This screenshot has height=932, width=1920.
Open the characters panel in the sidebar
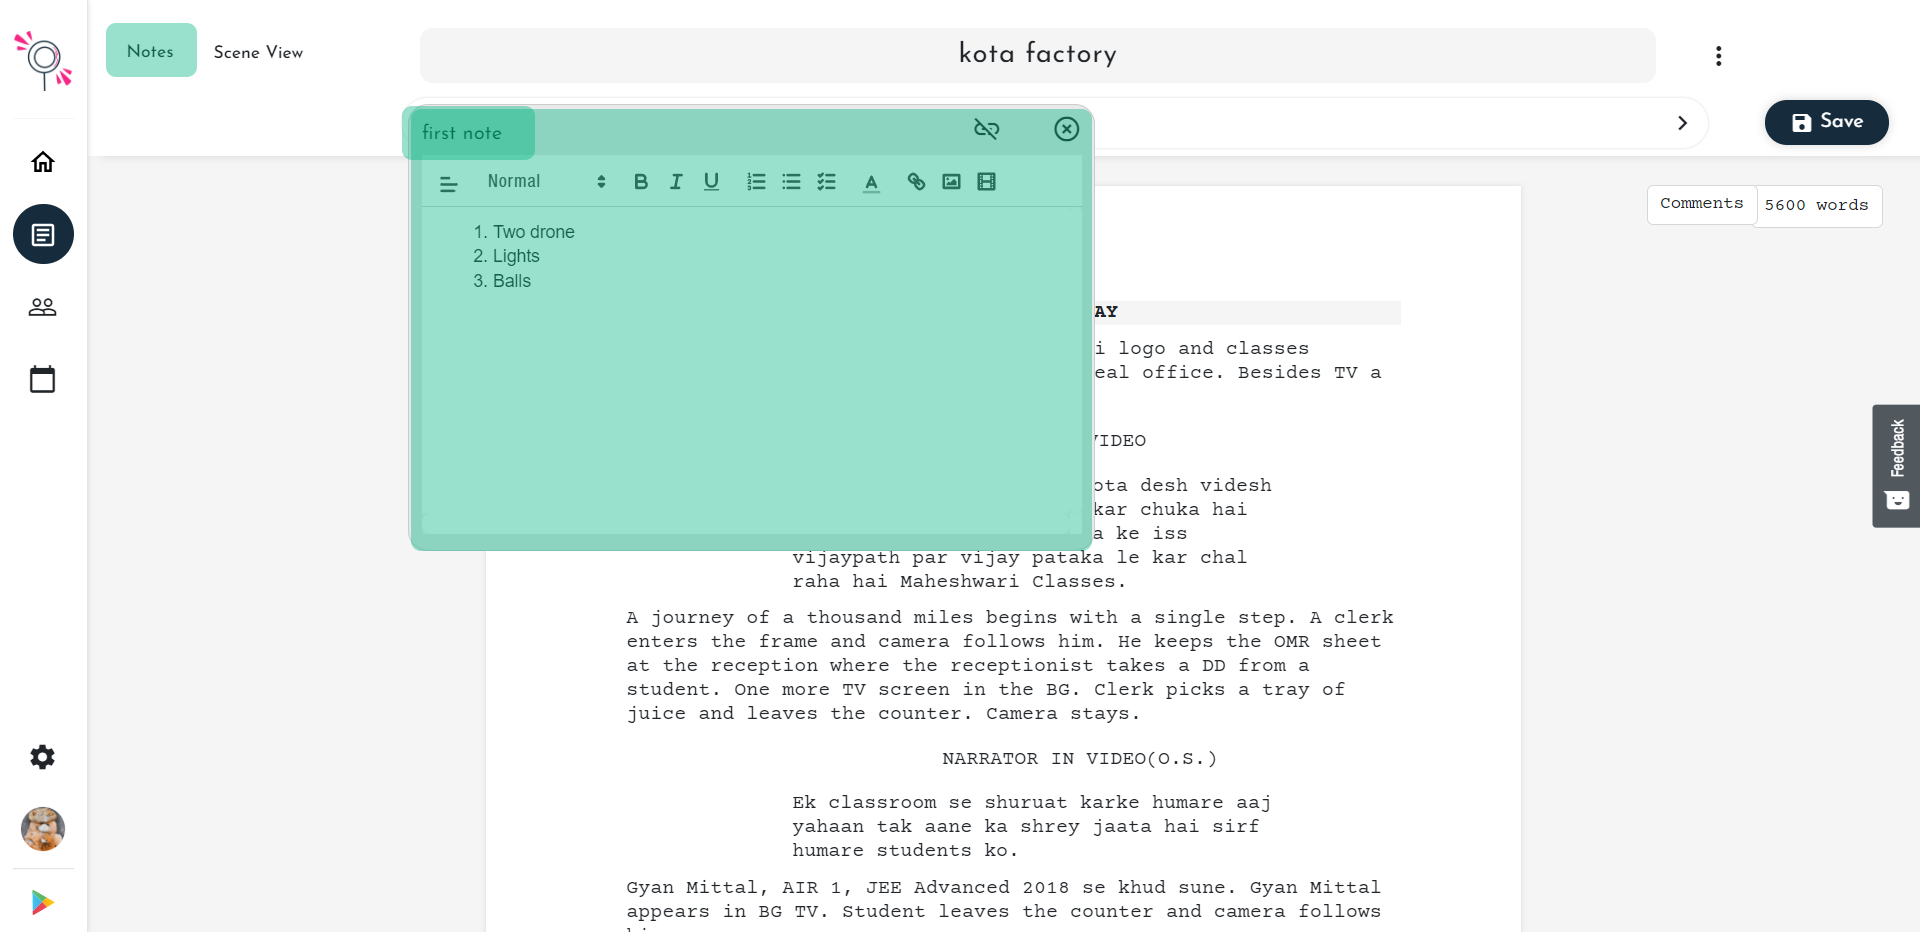pos(42,307)
